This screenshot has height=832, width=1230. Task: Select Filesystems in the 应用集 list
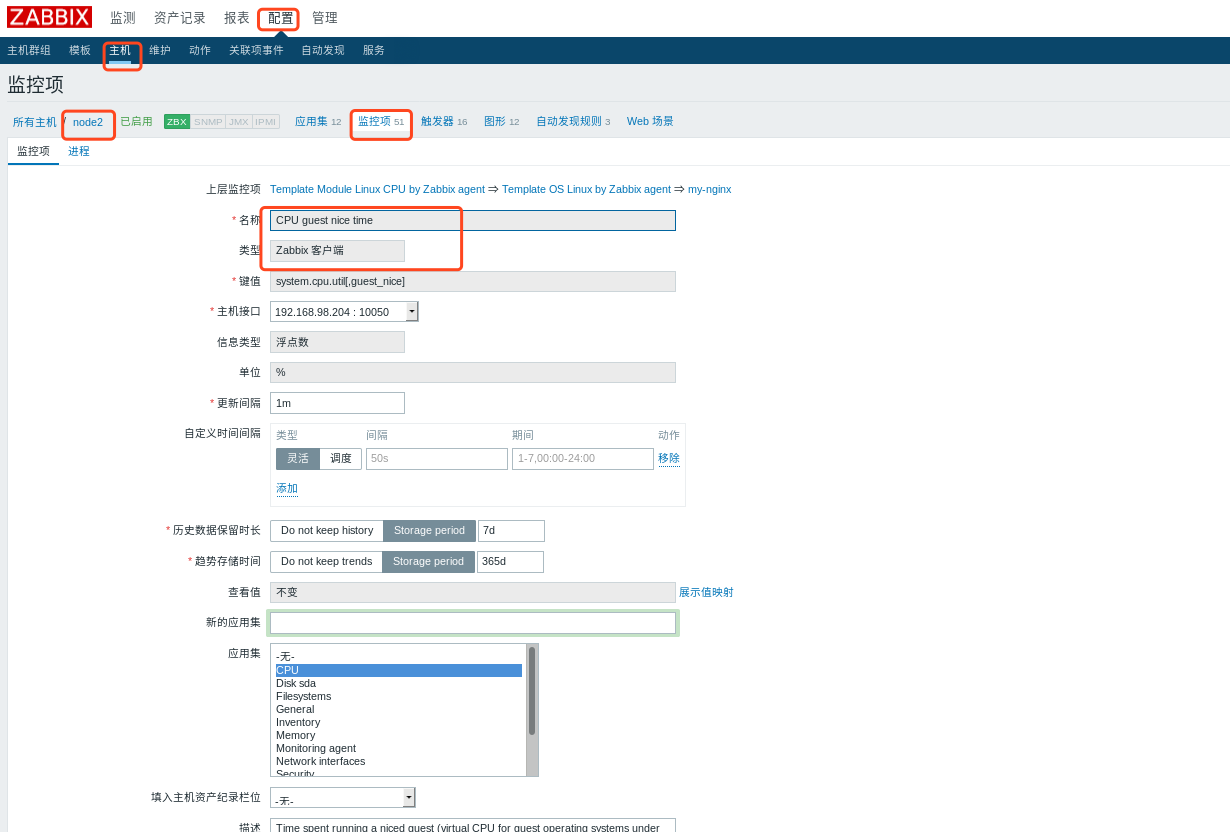[x=303, y=696]
